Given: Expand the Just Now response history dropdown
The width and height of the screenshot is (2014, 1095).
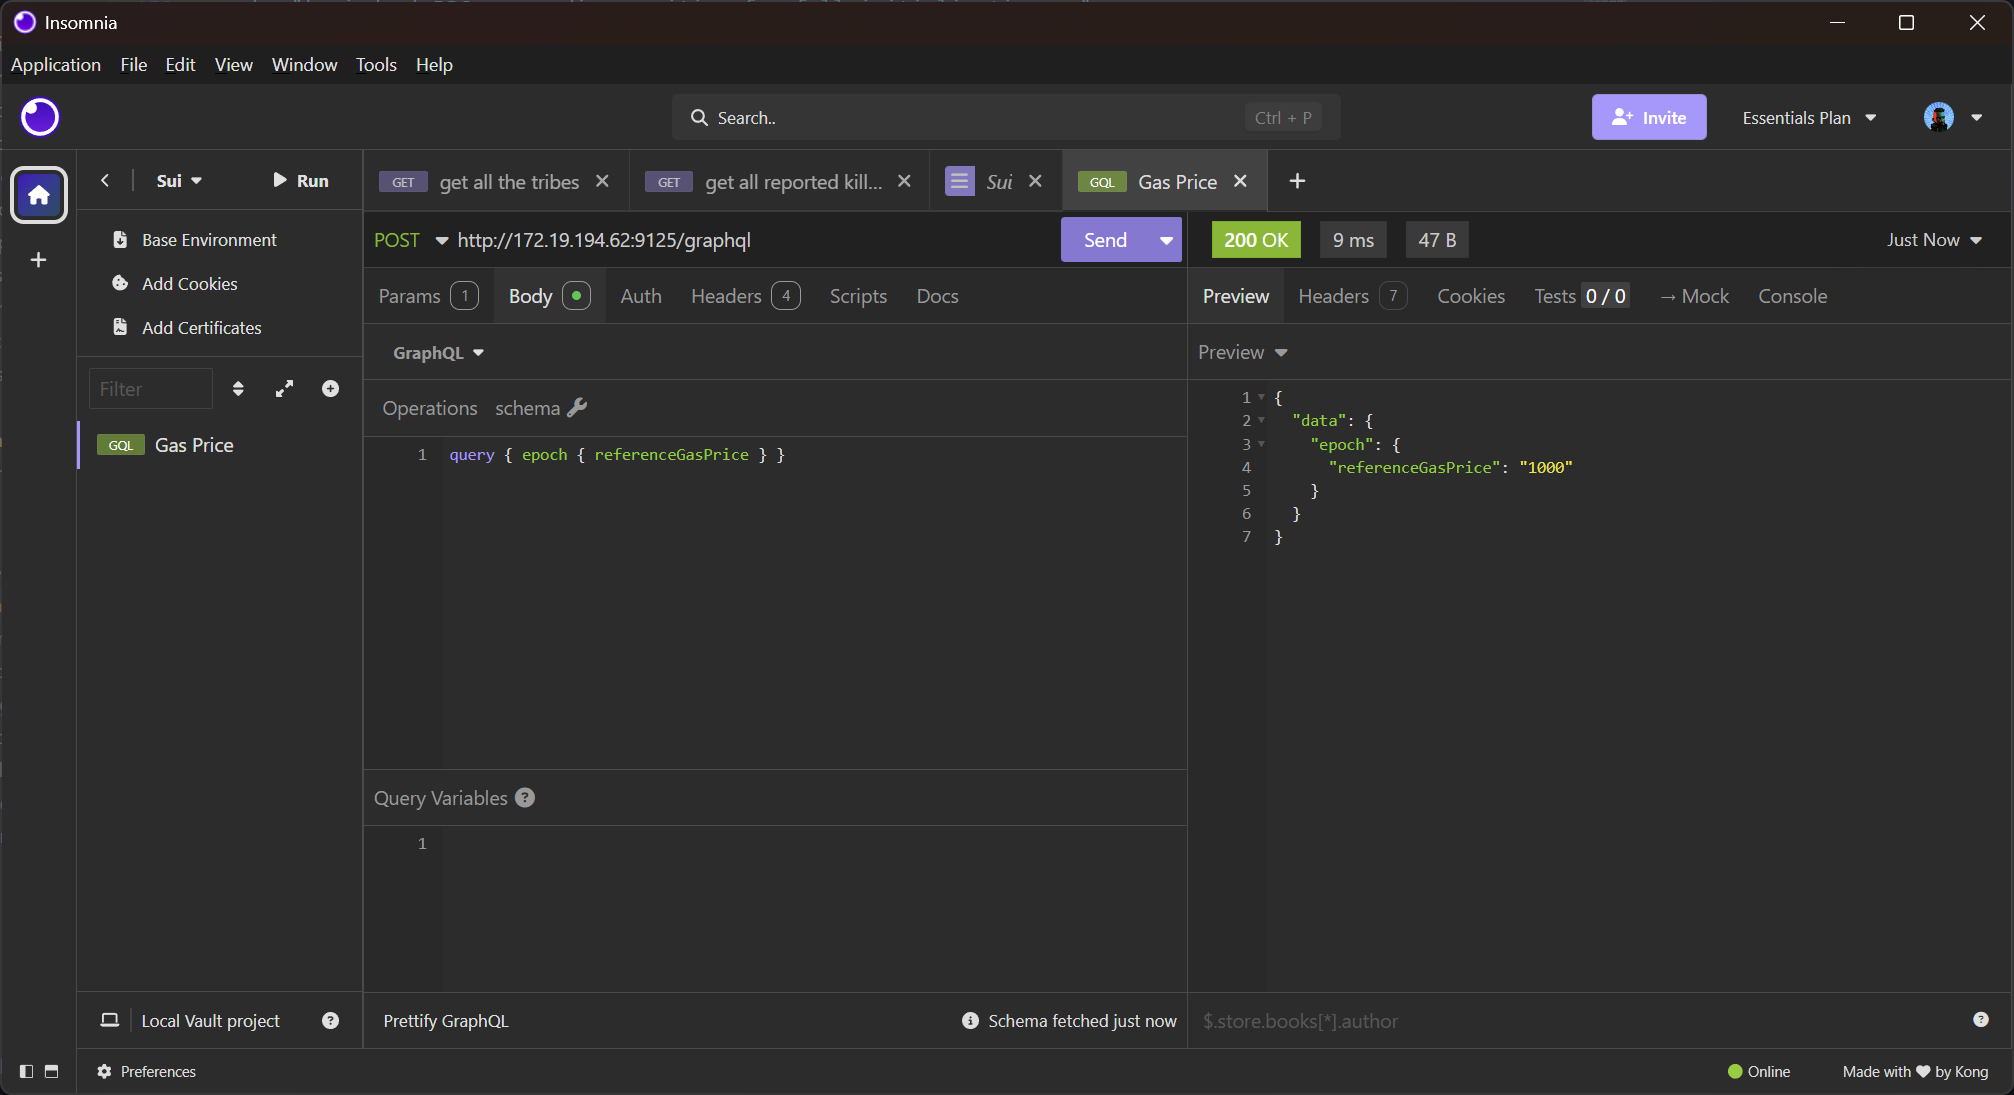Looking at the screenshot, I should pos(1932,240).
